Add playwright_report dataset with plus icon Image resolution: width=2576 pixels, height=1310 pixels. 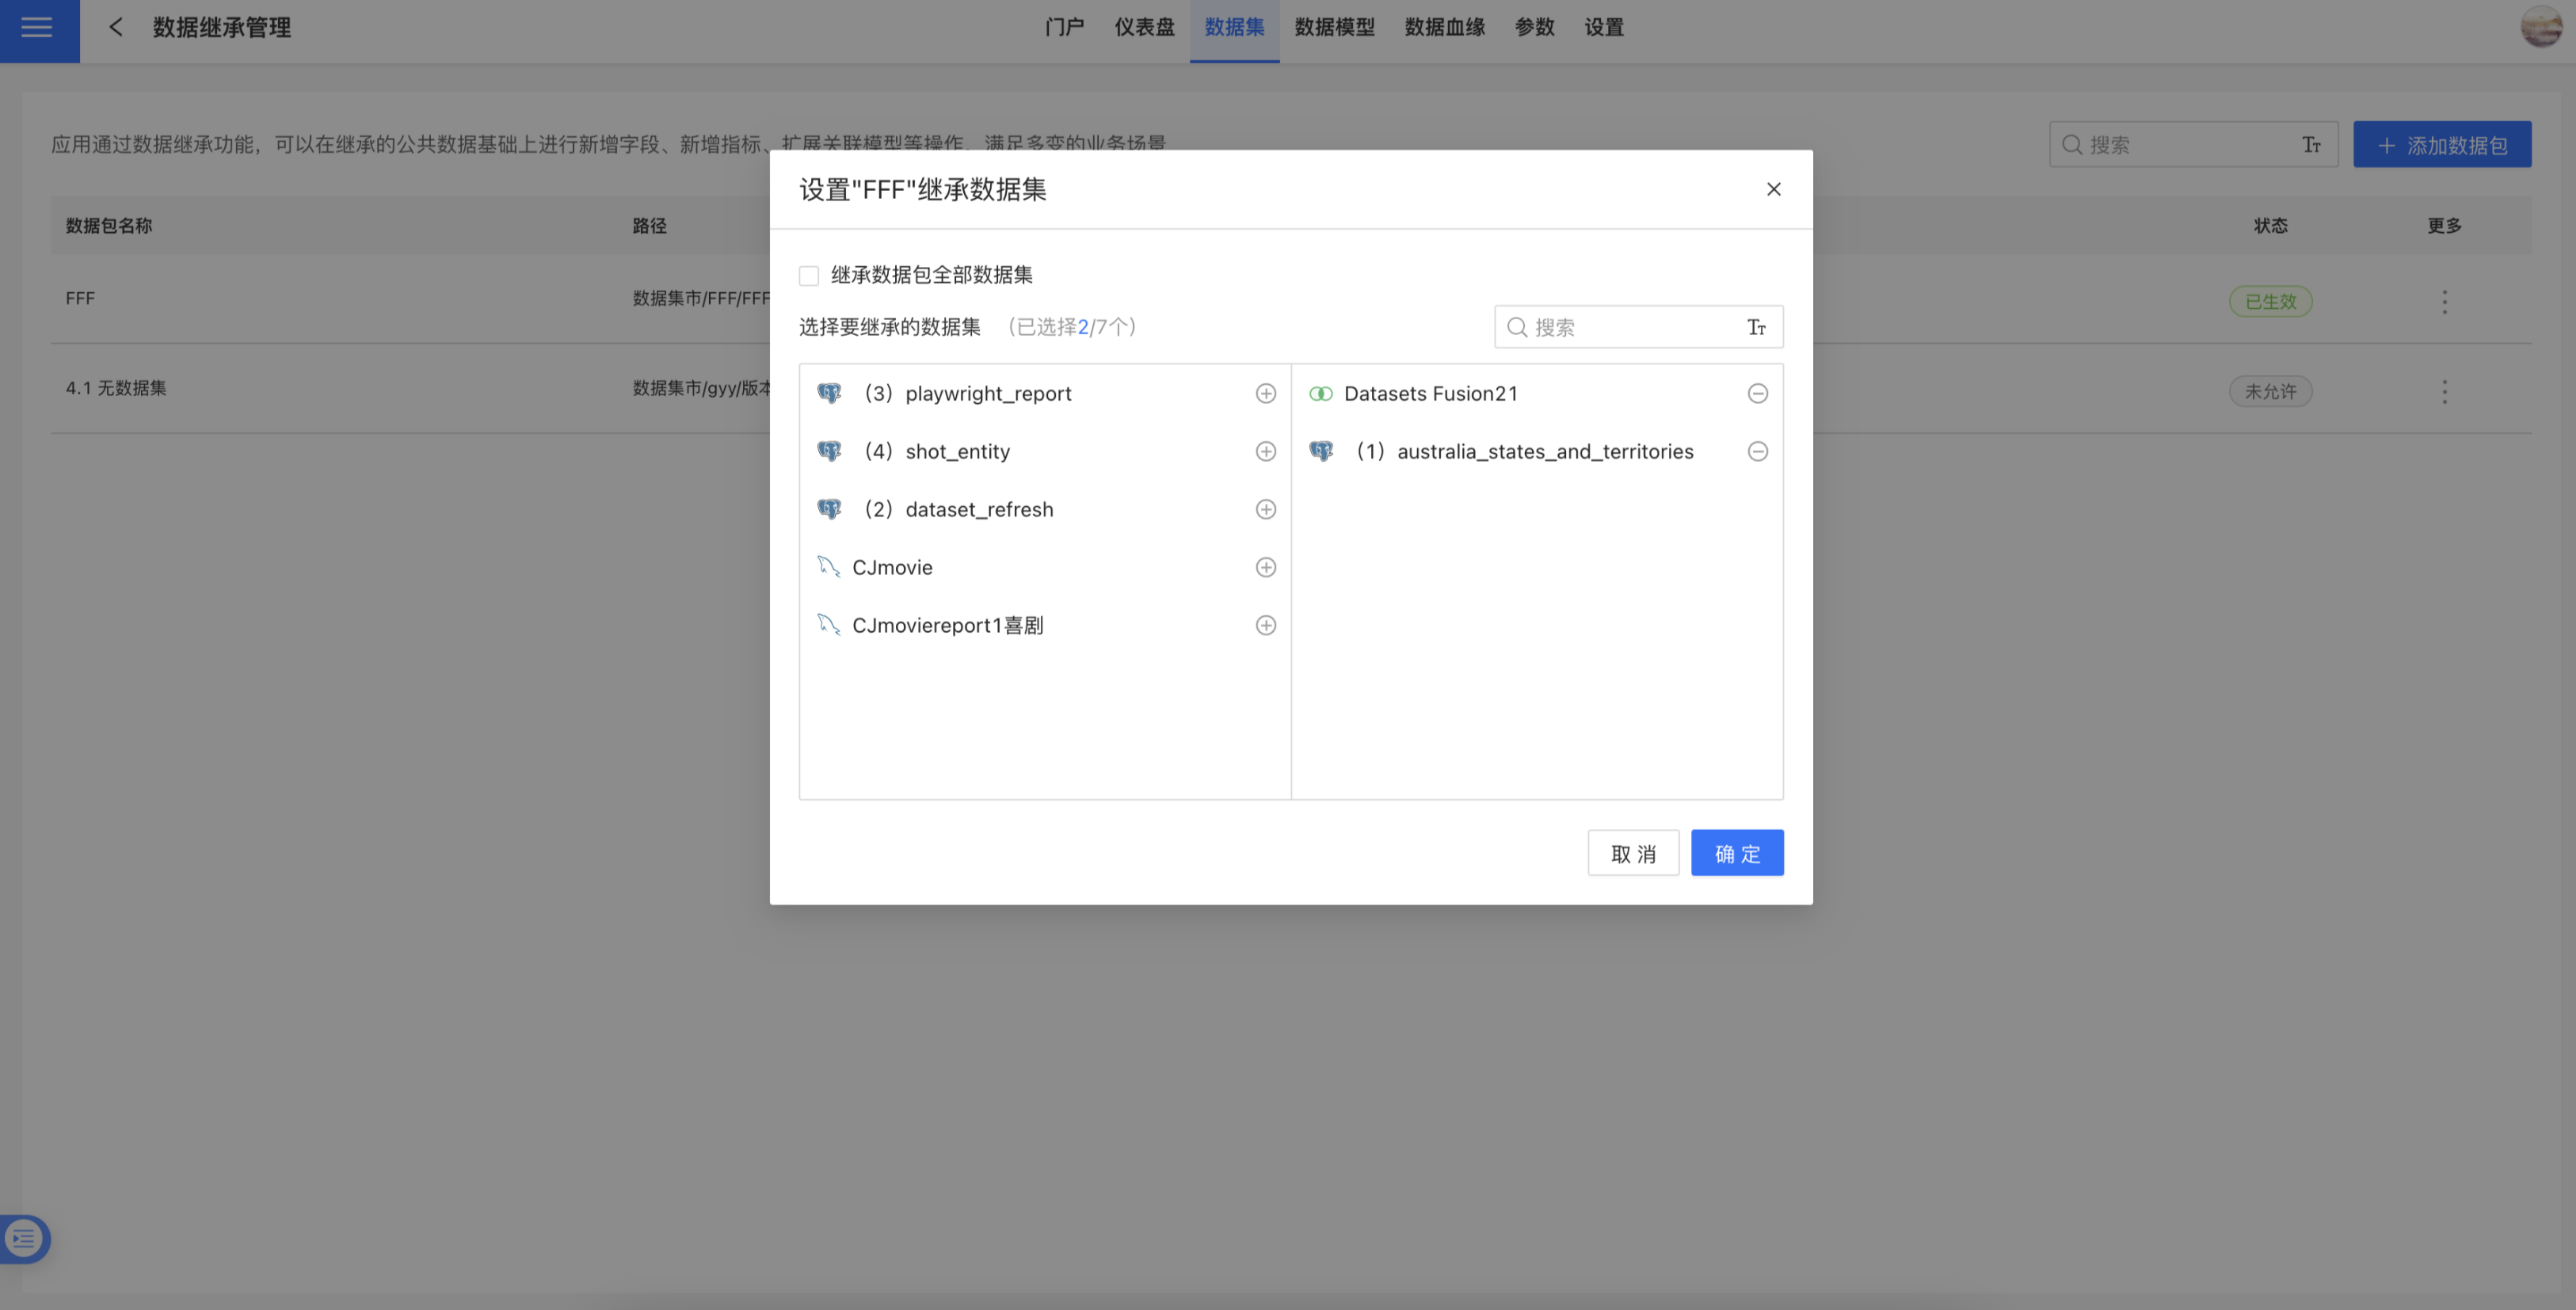(x=1265, y=393)
